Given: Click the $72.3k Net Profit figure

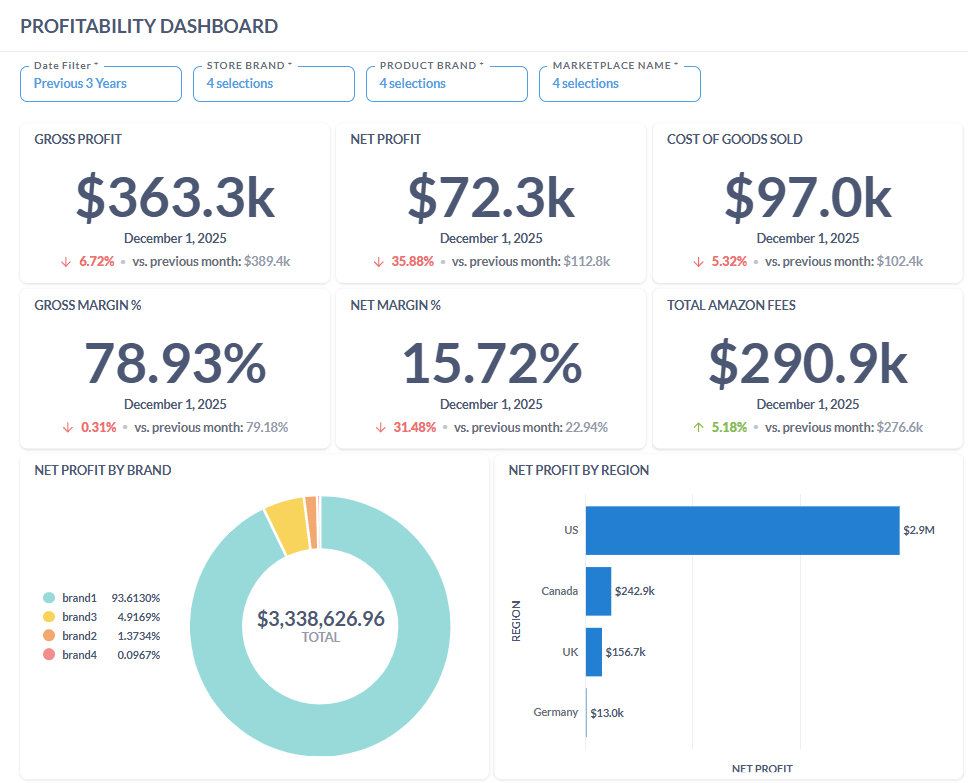Looking at the screenshot, I should 491,197.
